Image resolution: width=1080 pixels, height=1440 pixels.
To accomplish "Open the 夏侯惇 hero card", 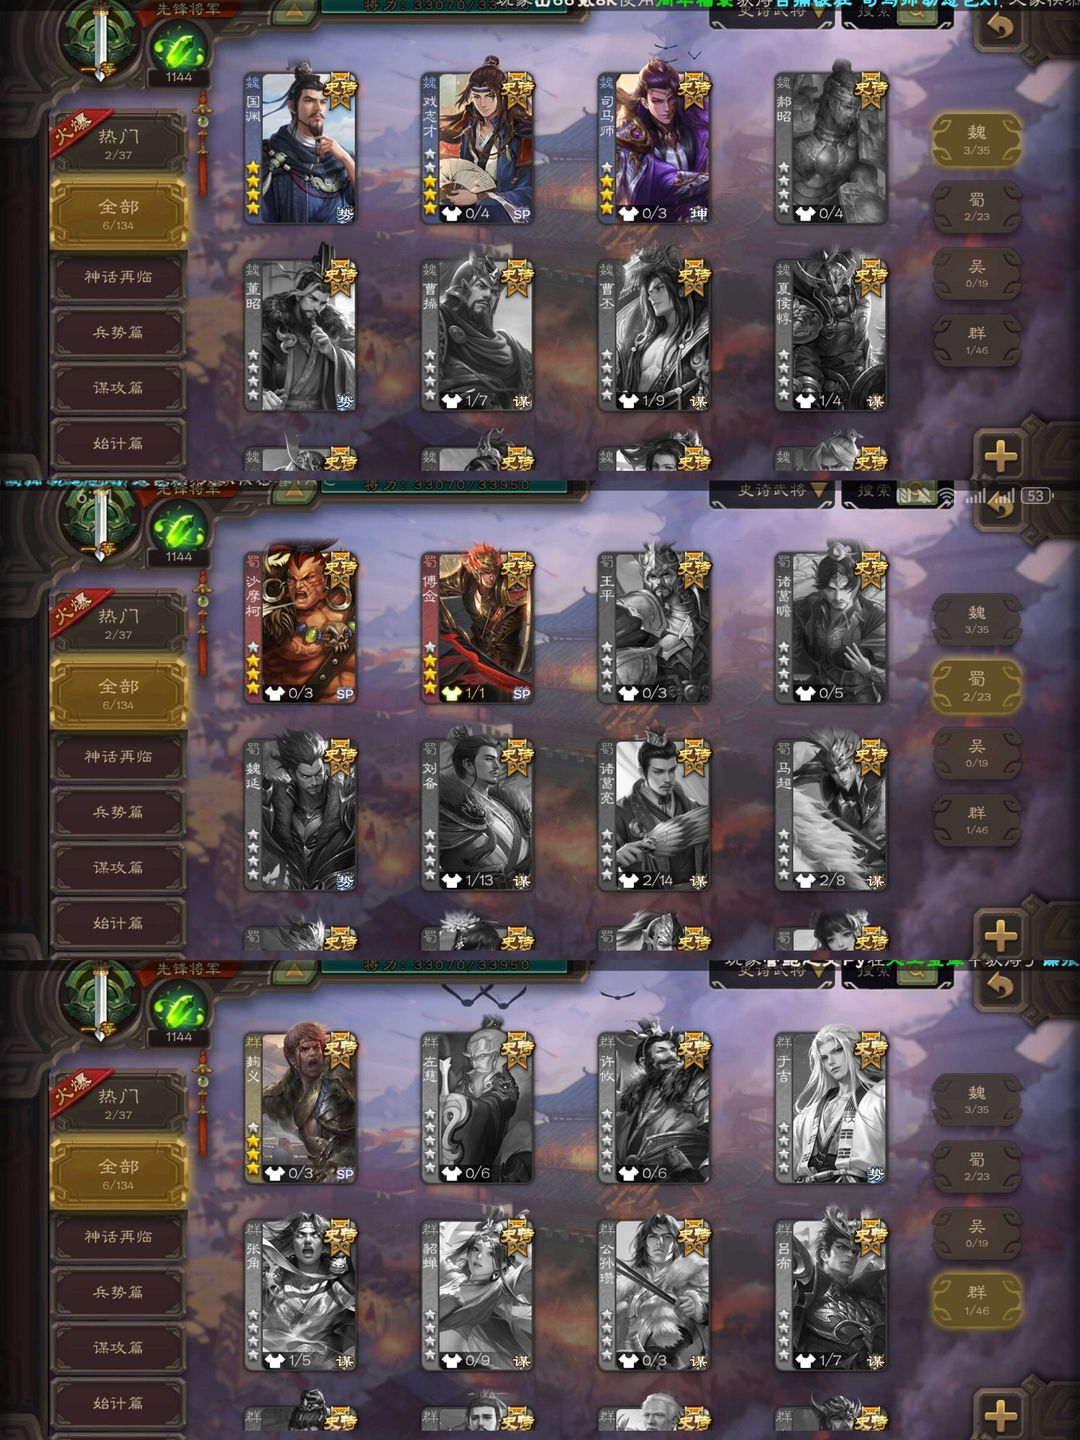I will coord(832,335).
